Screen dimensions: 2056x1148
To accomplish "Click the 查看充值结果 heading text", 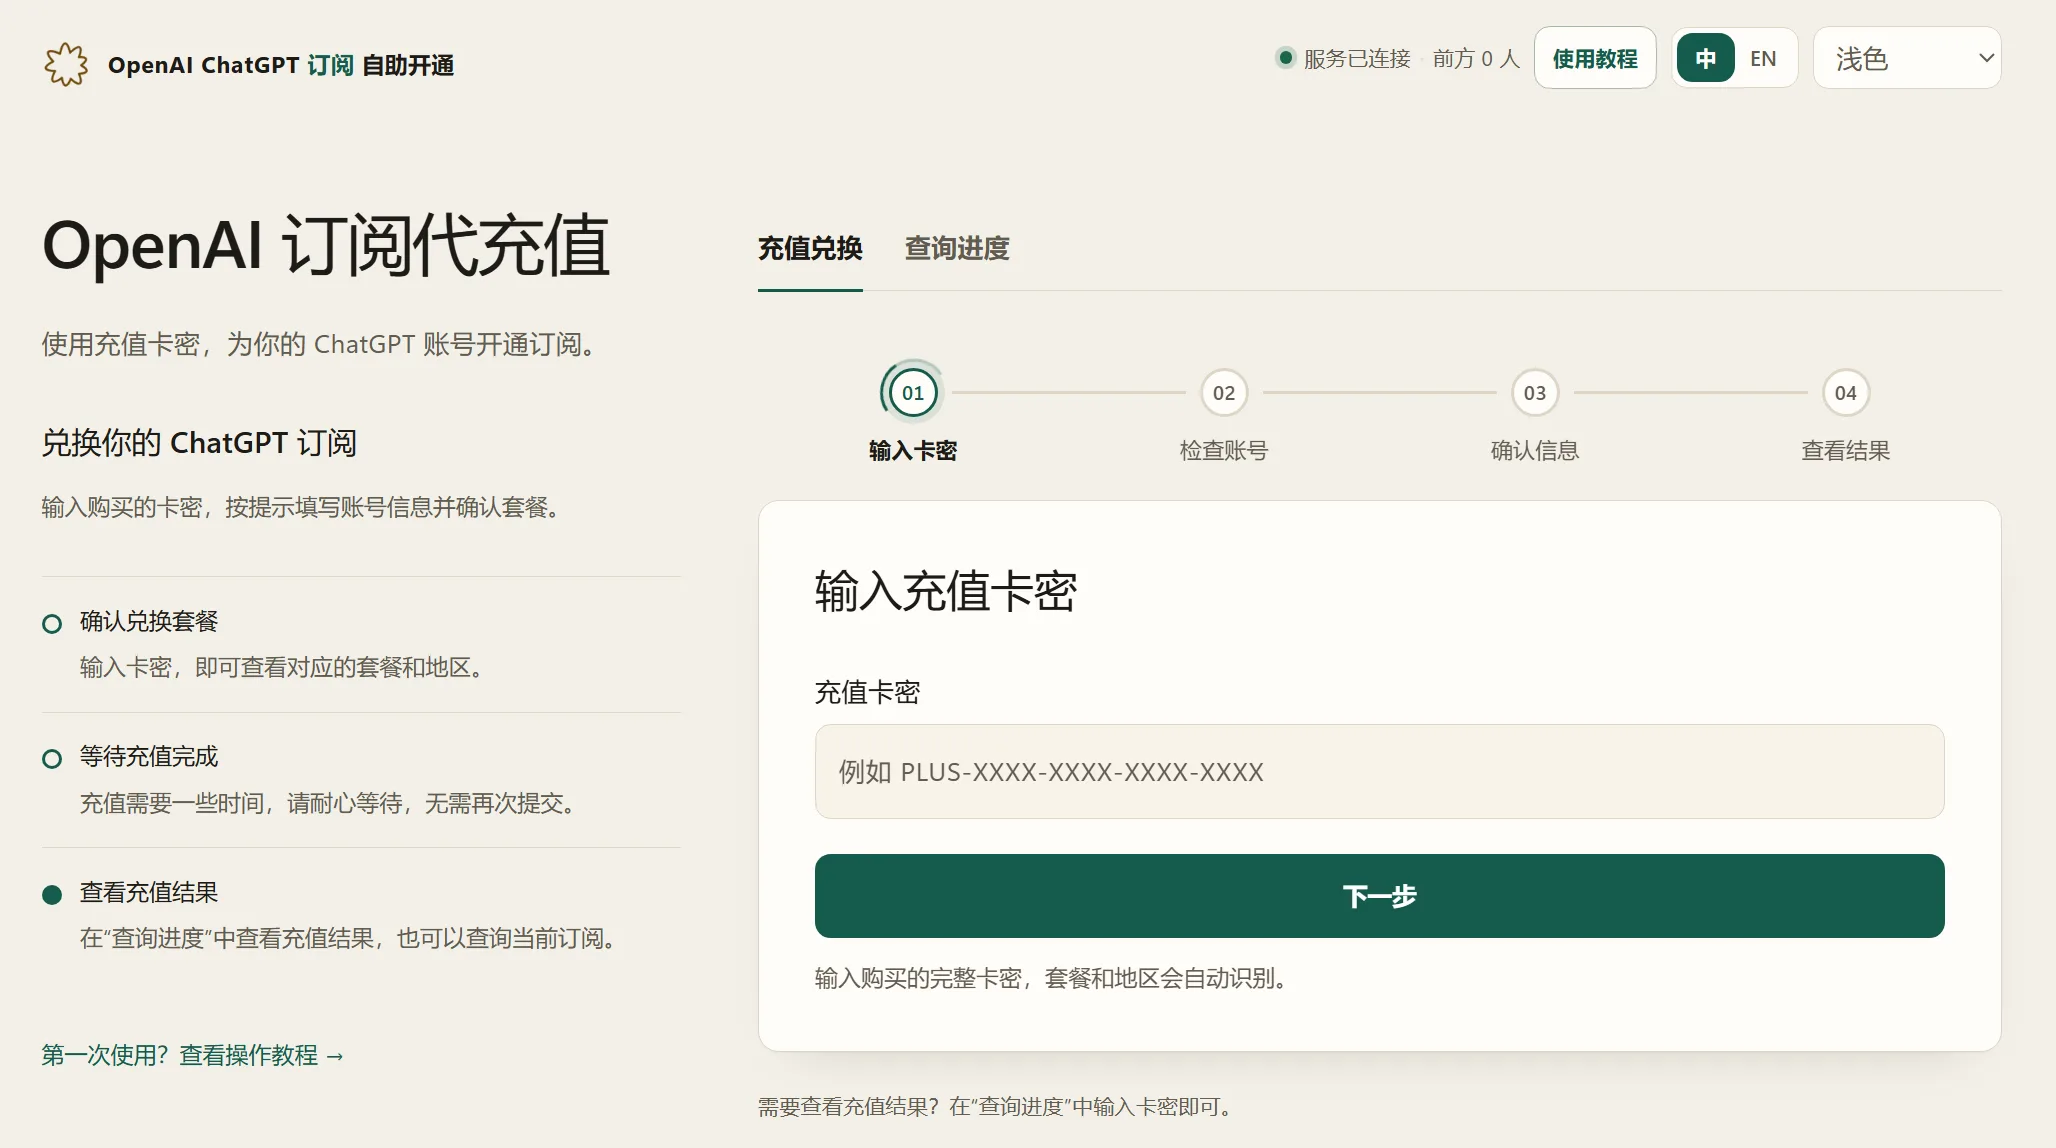I will pyautogui.click(x=149, y=893).
